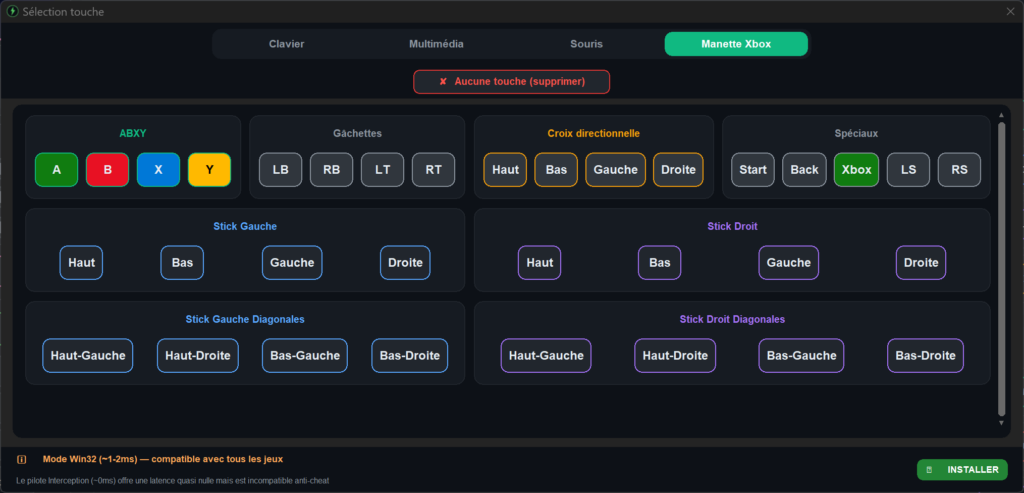Image resolution: width=1024 pixels, height=493 pixels.
Task: Choose the LT trigger button
Action: (x=383, y=170)
